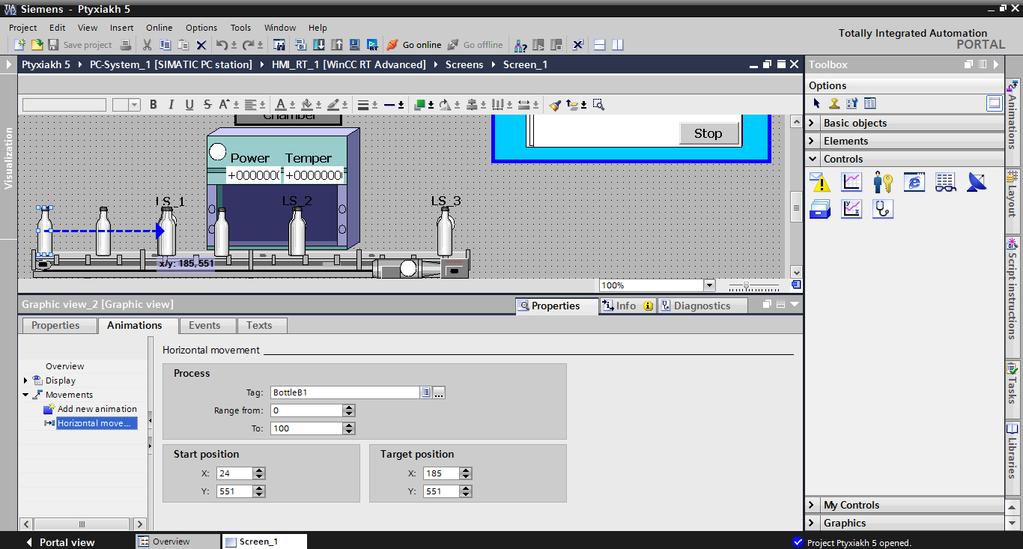Image resolution: width=1023 pixels, height=549 pixels.
Task: Switch to the Texts tab
Action: [x=259, y=325]
